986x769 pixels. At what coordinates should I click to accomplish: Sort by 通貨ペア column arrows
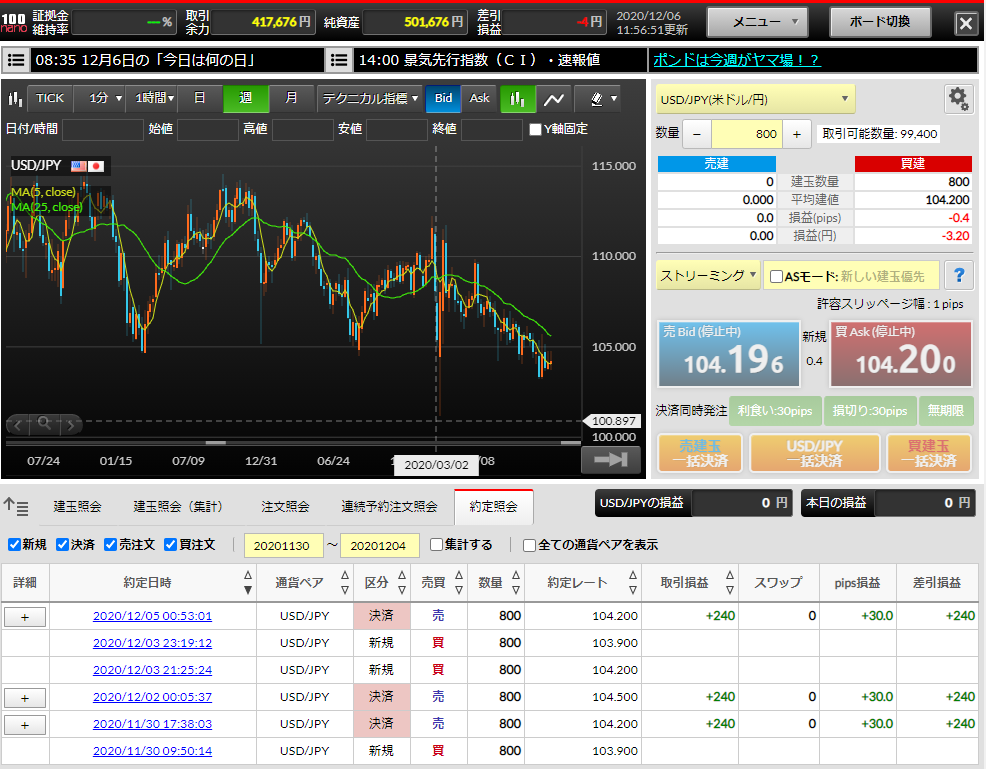coord(345,582)
